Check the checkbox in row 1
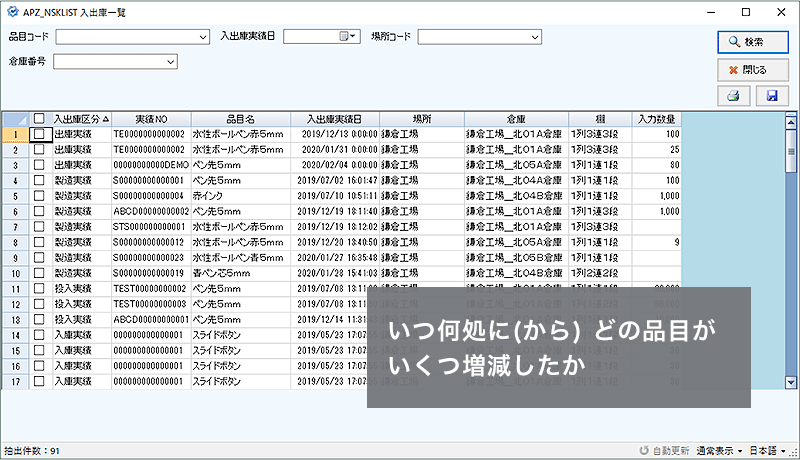Image resolution: width=800 pixels, height=460 pixels. 39,134
